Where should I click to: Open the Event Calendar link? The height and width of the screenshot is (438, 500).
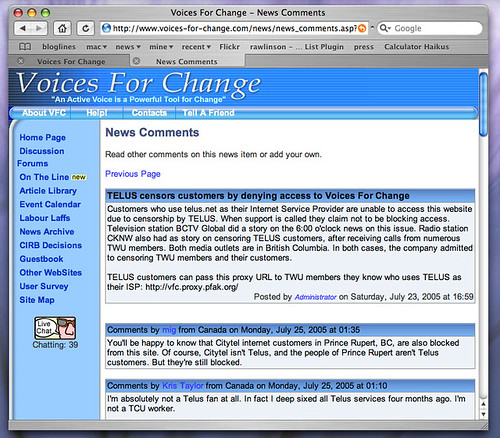click(50, 204)
